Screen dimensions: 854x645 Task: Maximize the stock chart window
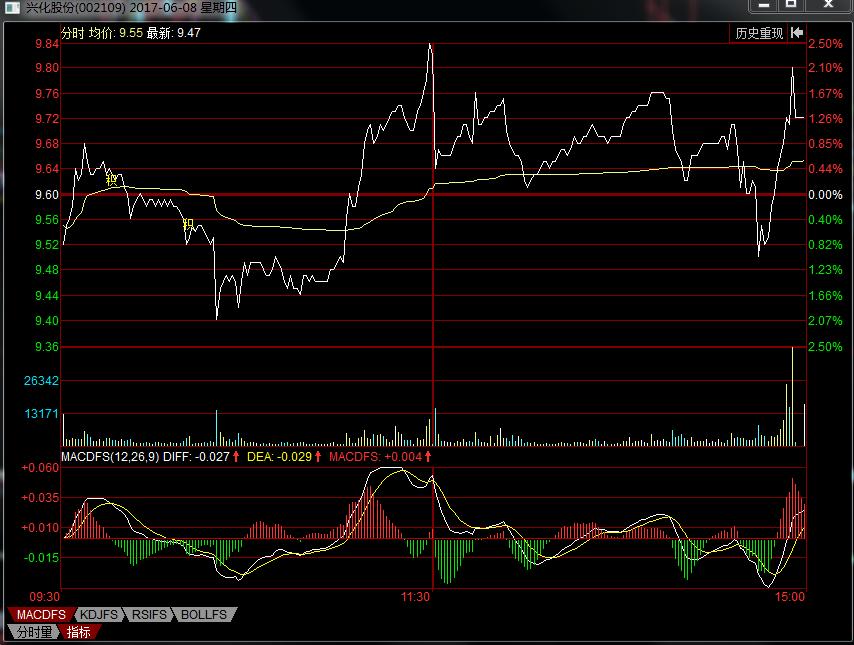791,6
